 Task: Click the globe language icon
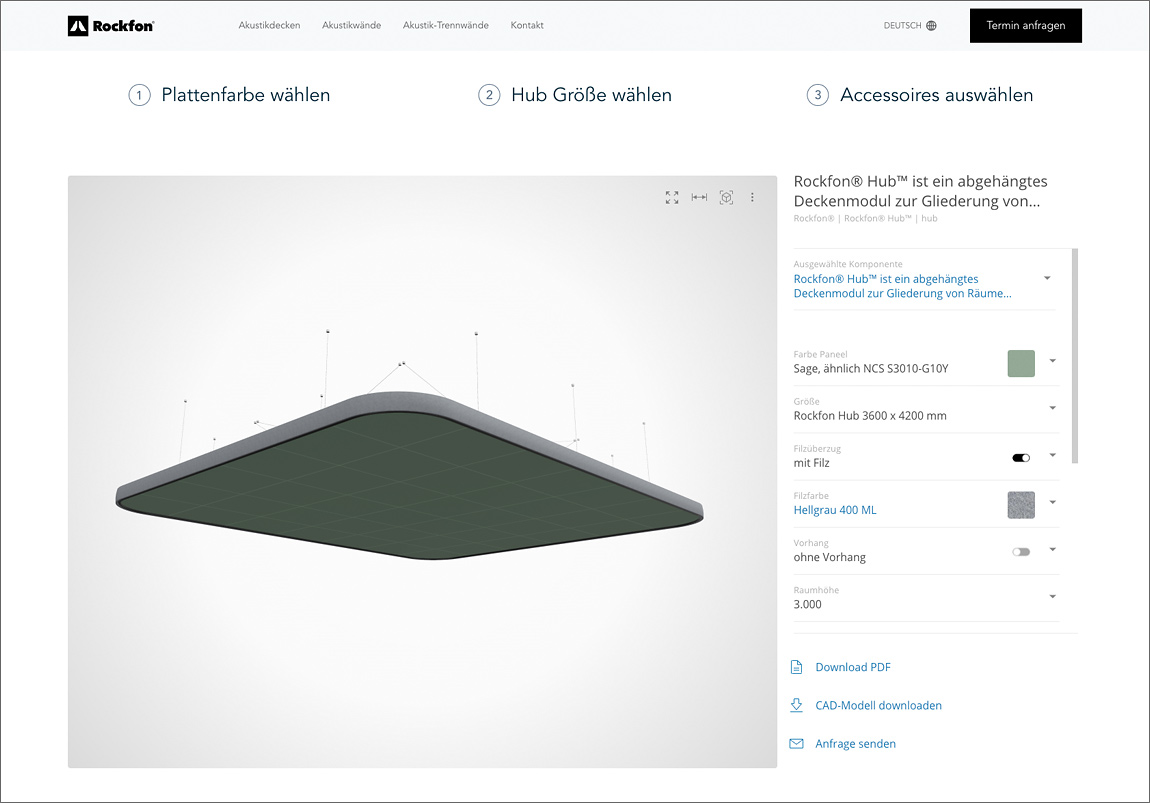click(931, 26)
